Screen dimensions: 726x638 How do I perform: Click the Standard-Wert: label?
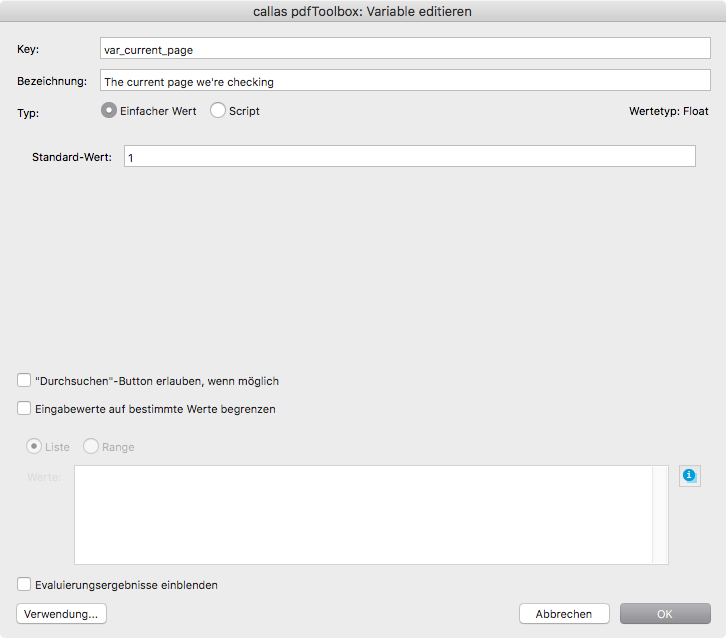(72, 157)
